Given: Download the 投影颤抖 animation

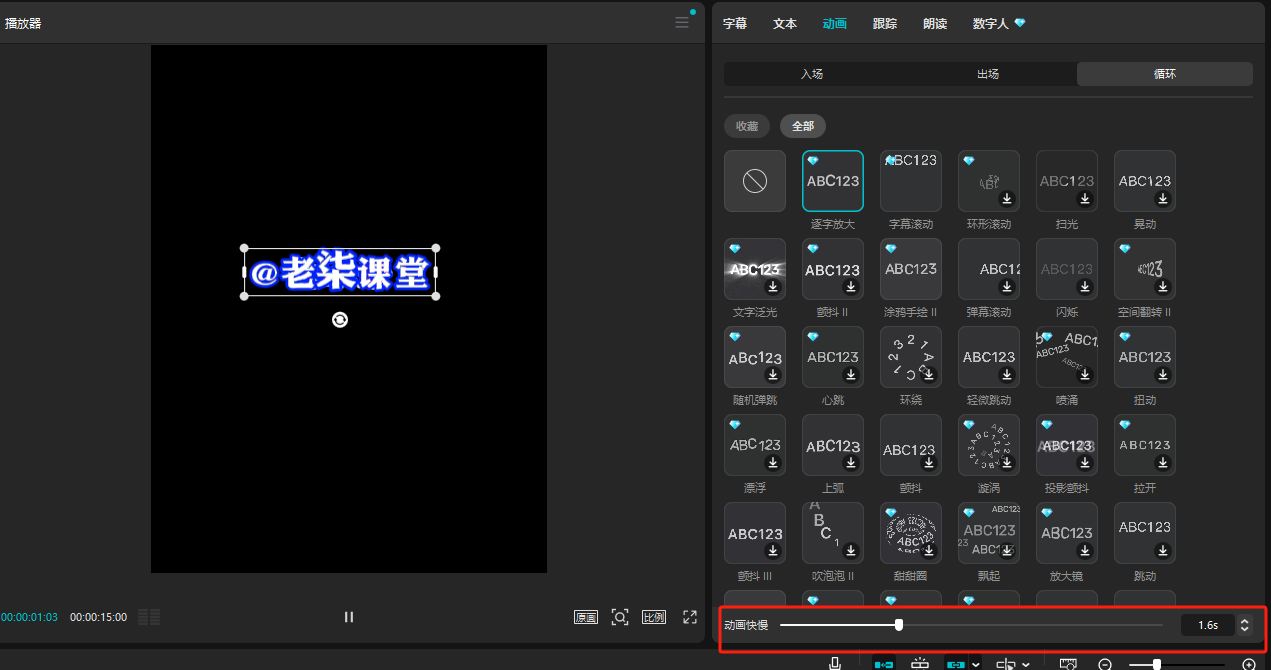Looking at the screenshot, I should point(1085,463).
